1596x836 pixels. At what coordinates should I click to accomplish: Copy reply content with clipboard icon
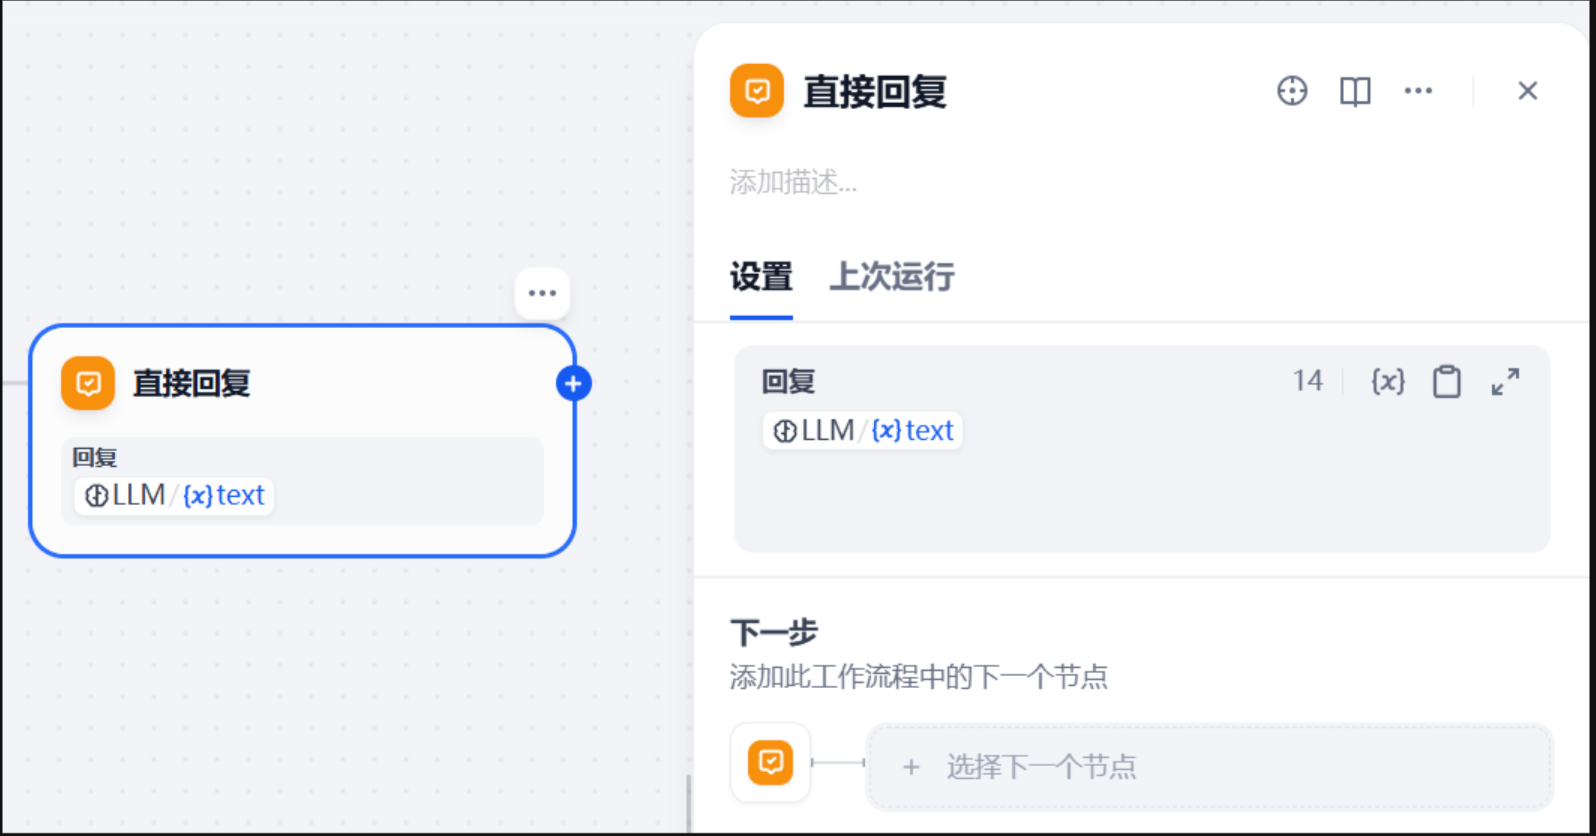point(1447,381)
